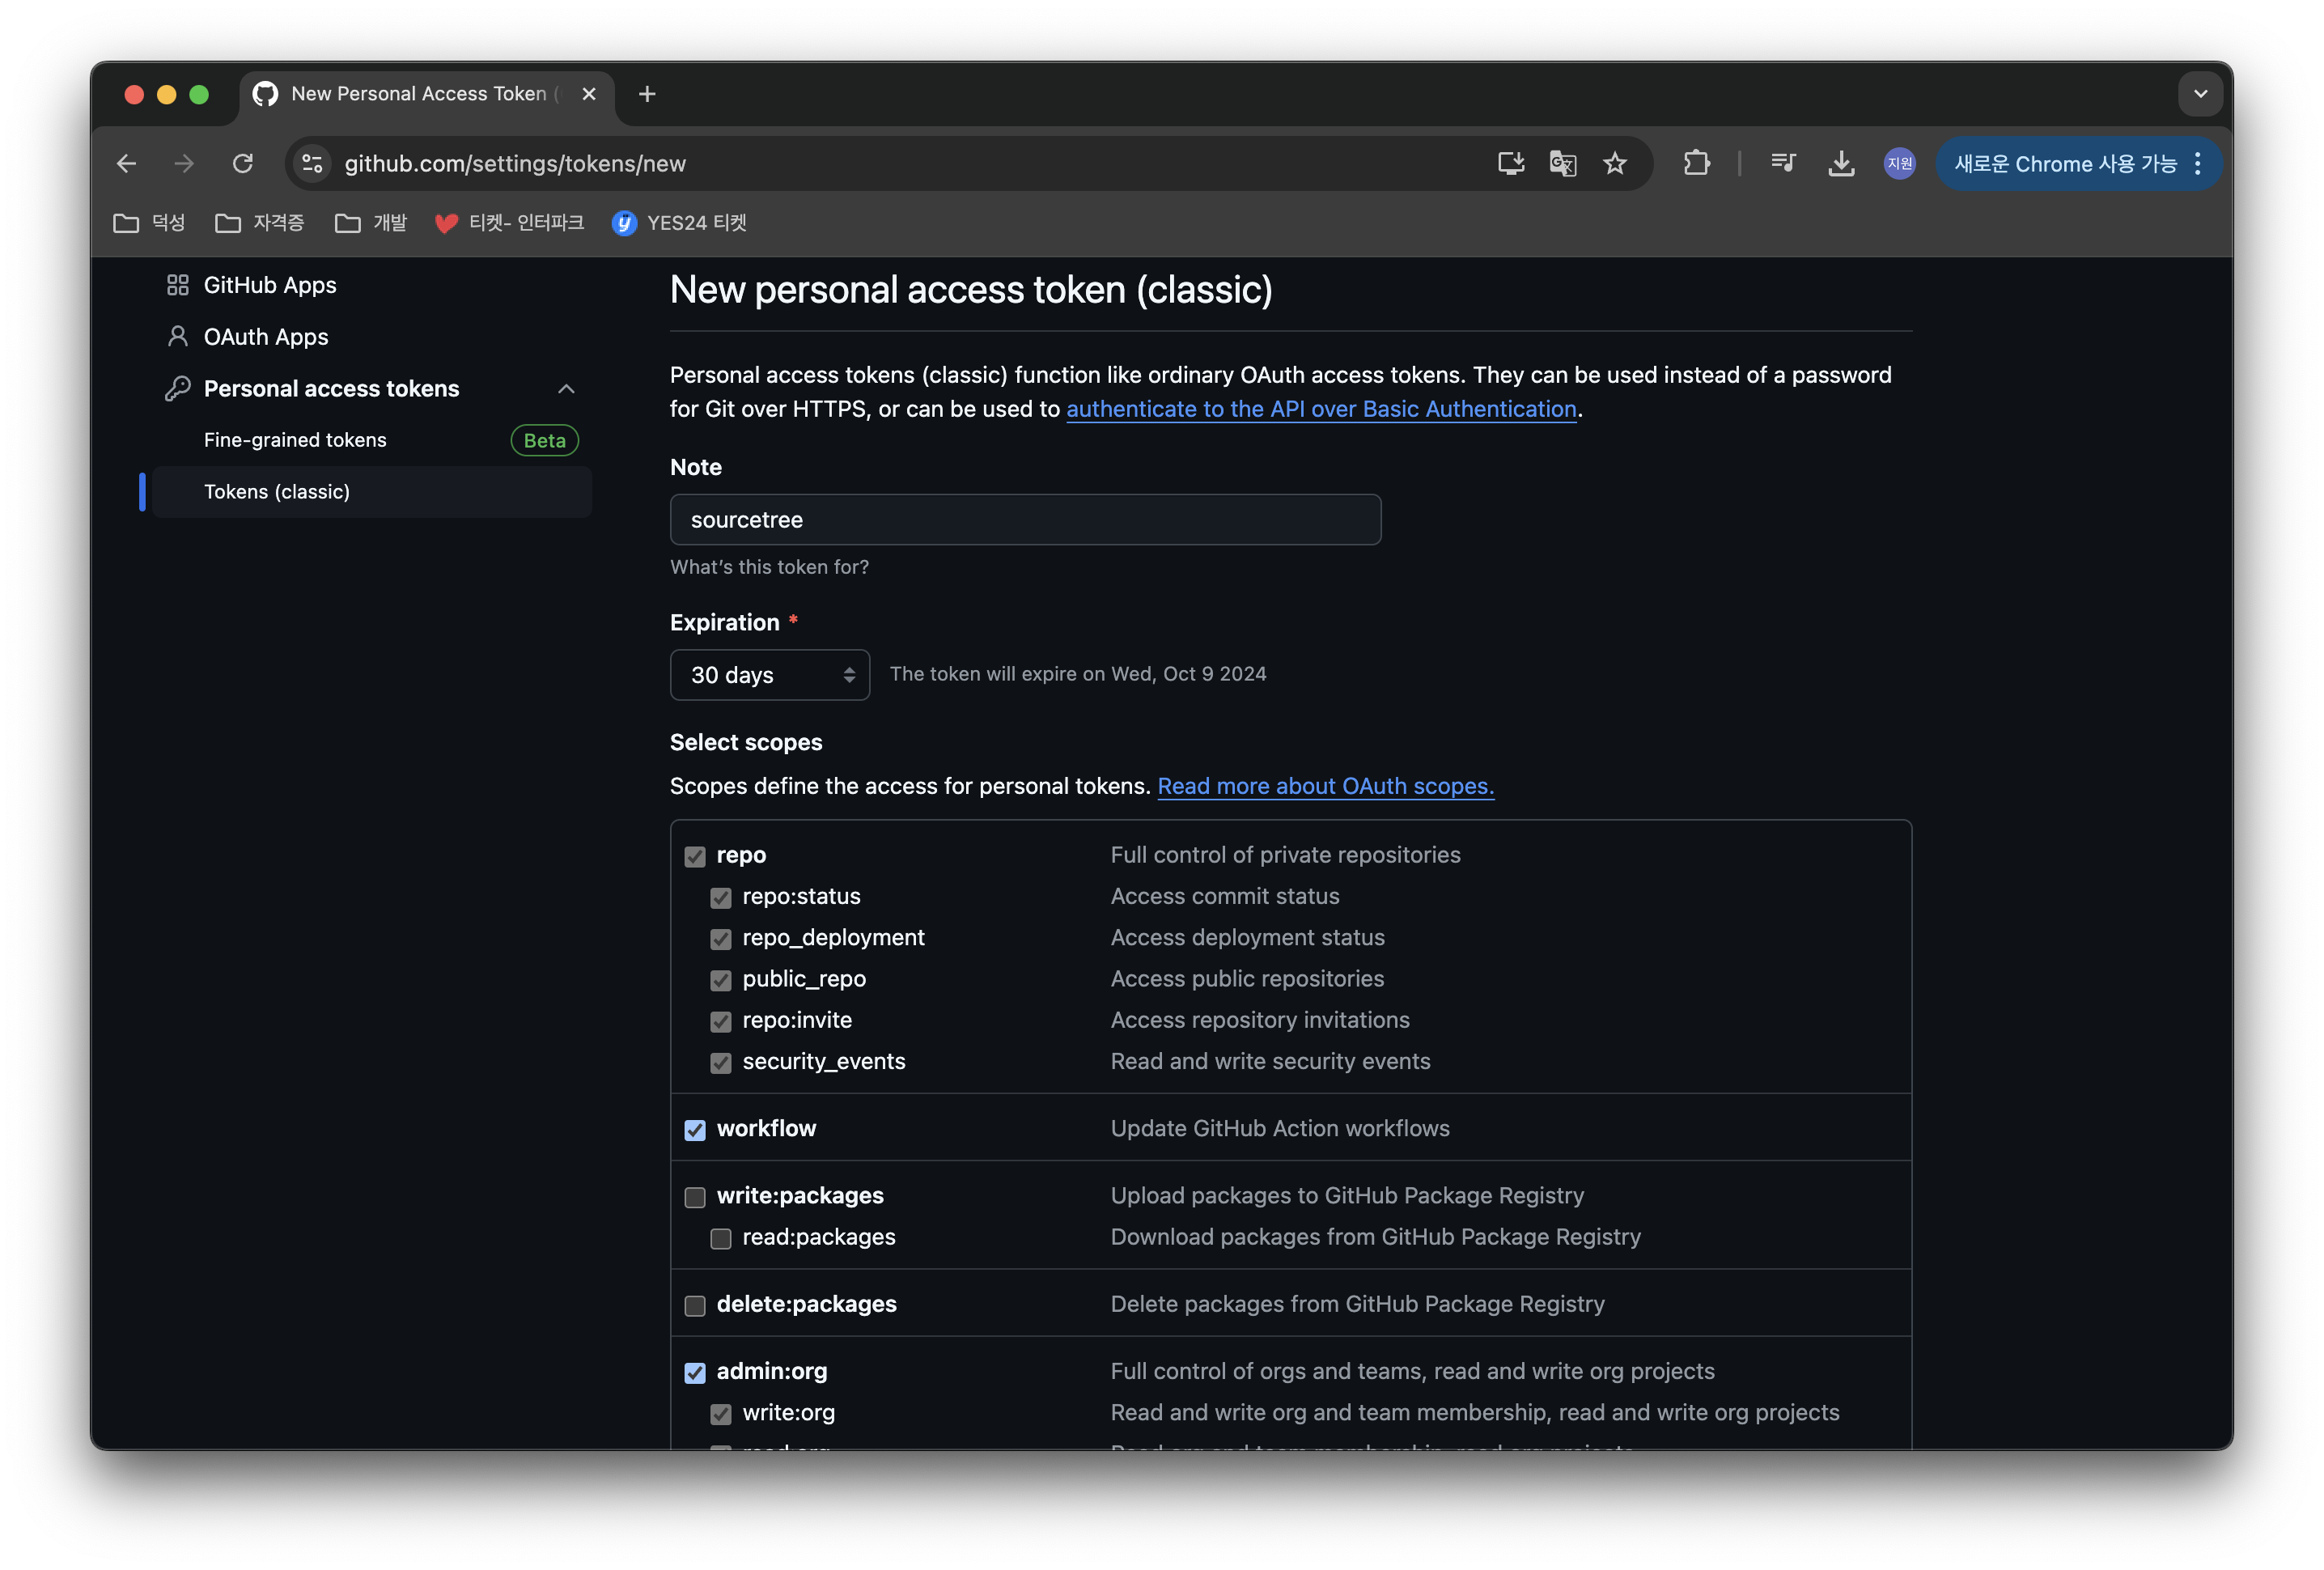Open the media controls icon
This screenshot has height=1570, width=2324.
click(1783, 163)
